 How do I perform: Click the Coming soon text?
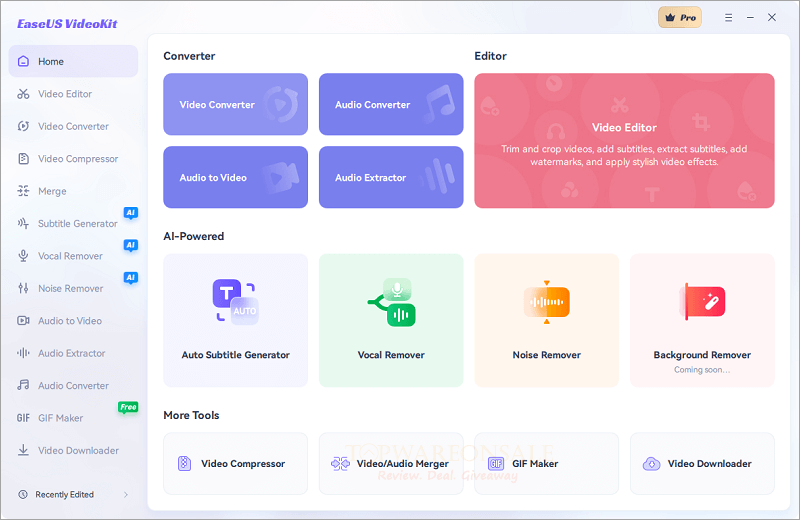pos(702,370)
